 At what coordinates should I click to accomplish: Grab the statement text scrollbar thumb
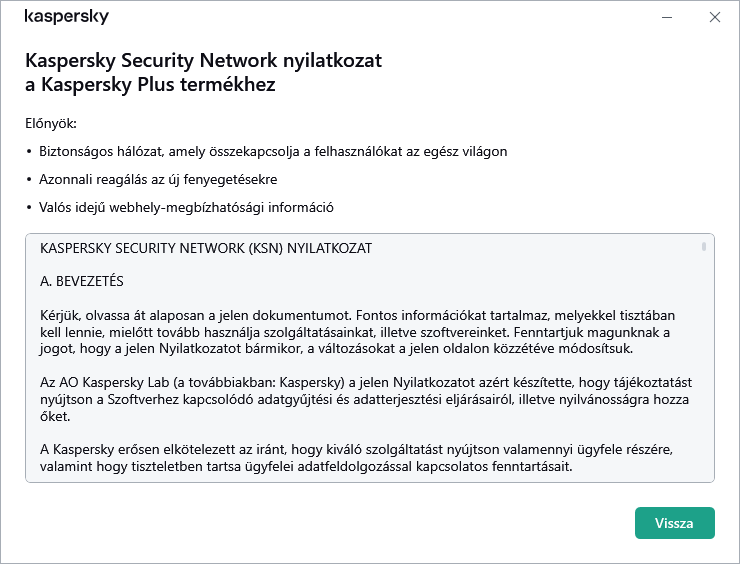[704, 246]
